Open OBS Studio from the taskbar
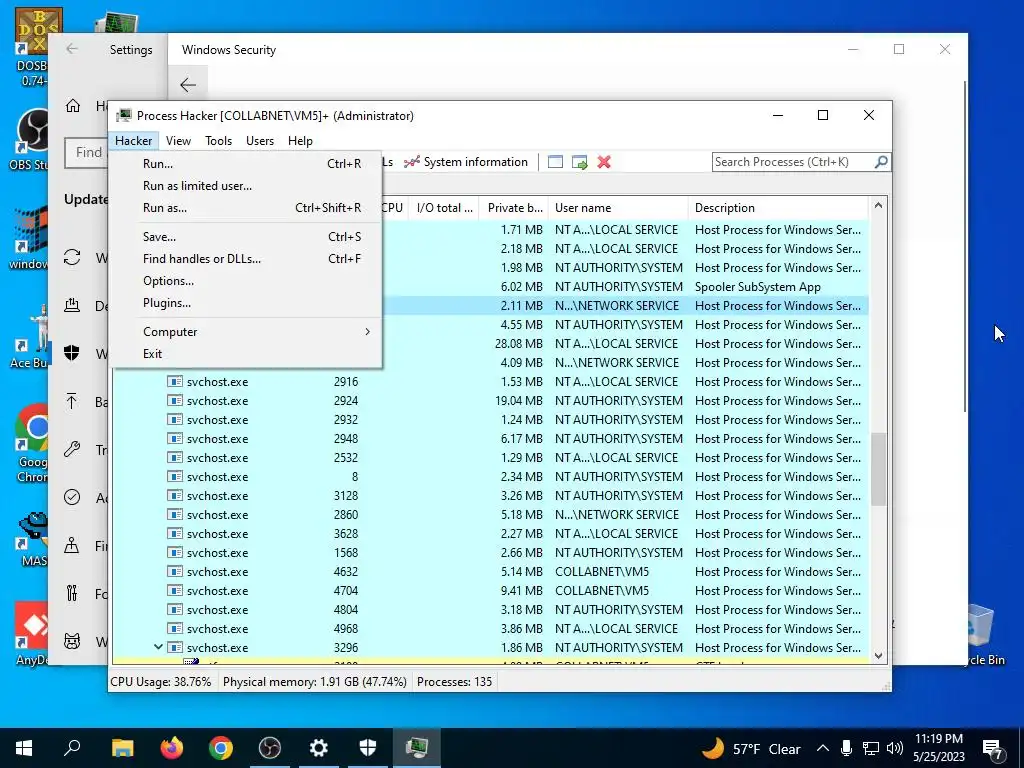Viewport: 1024px width, 768px height. point(270,748)
